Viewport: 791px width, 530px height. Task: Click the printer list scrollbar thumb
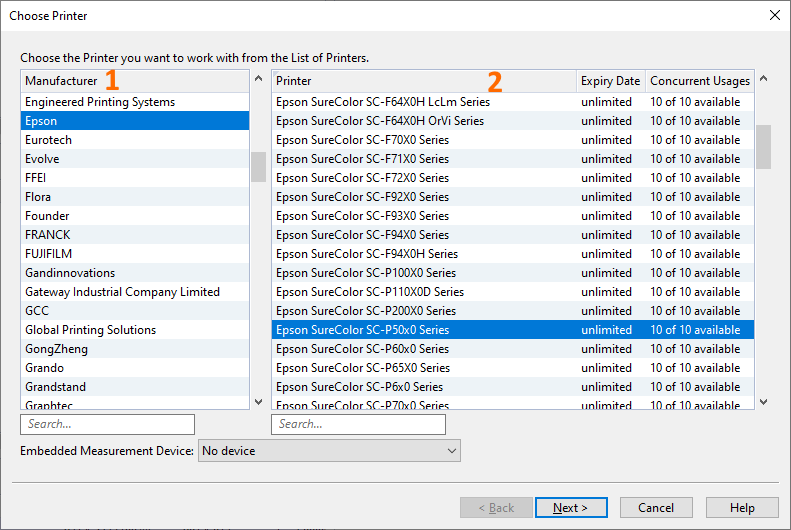(763, 147)
